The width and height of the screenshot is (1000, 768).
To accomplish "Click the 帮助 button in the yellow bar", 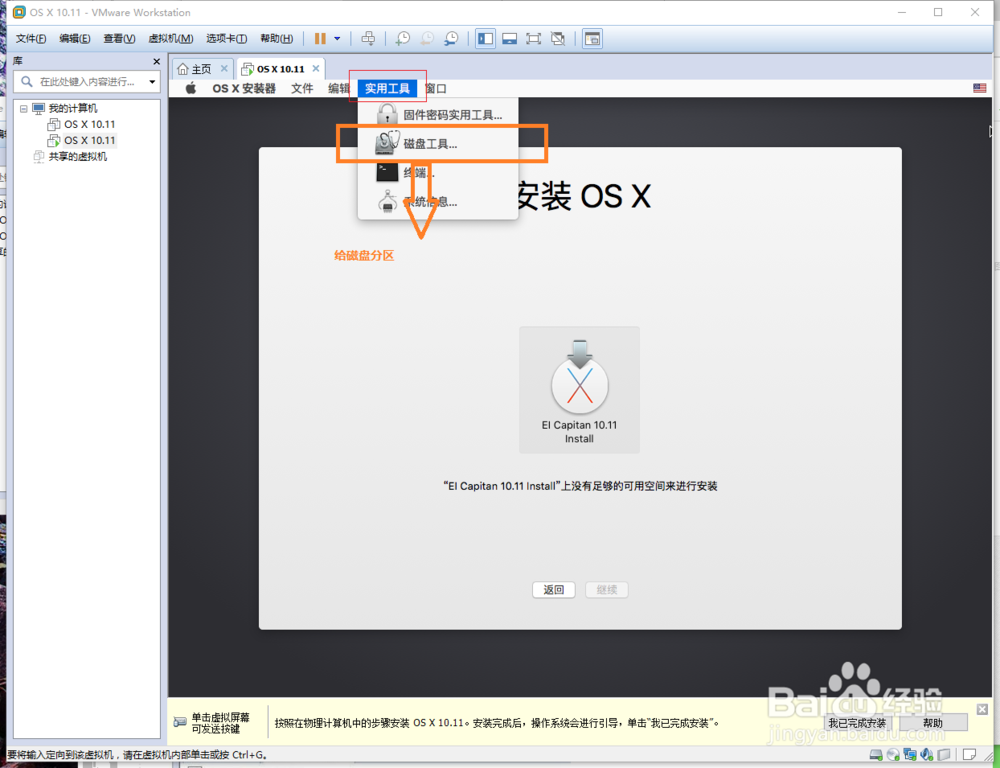I will click(x=932, y=723).
